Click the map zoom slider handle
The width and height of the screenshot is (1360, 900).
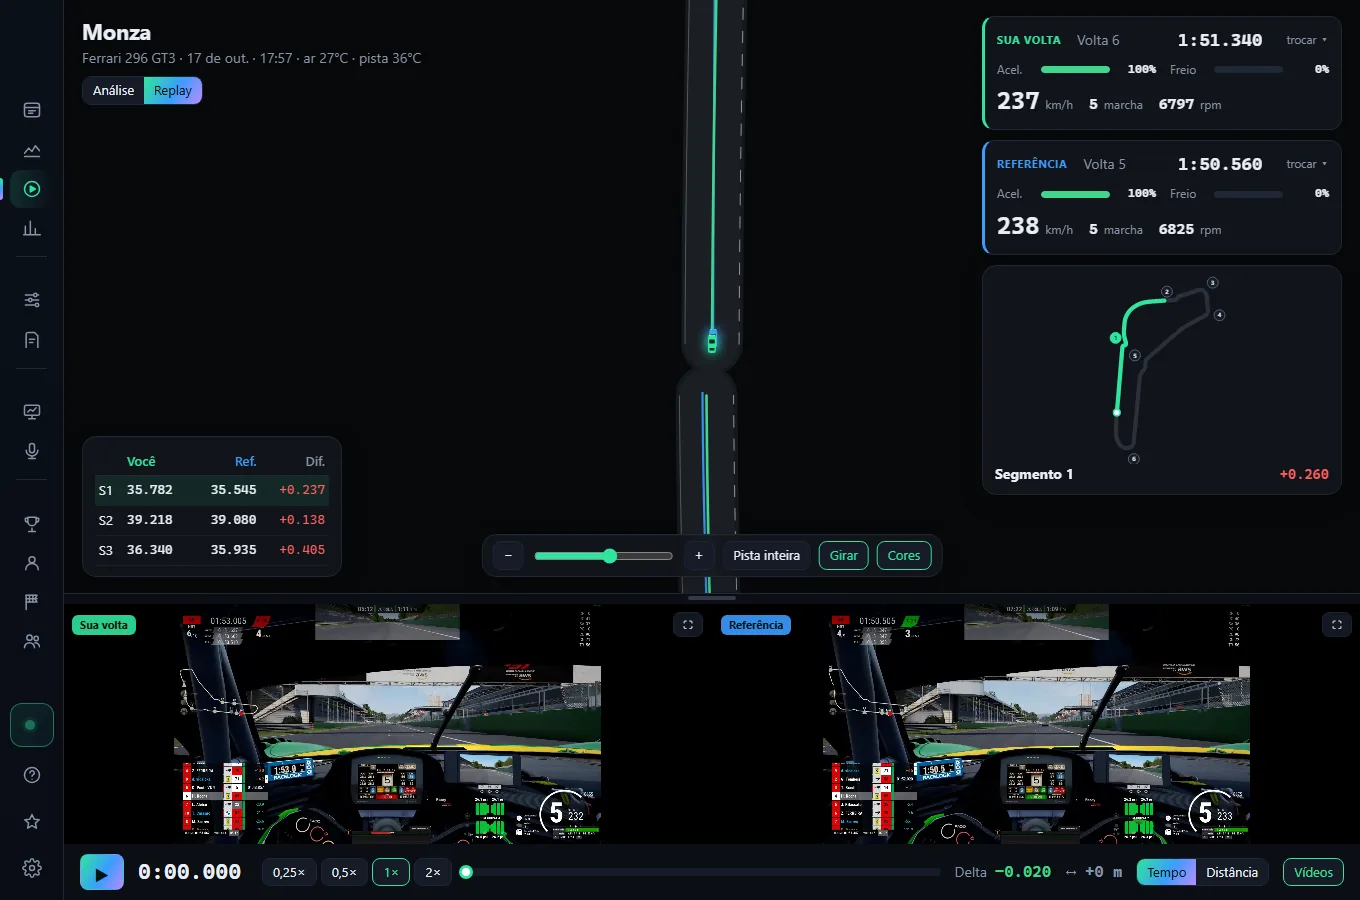click(610, 556)
